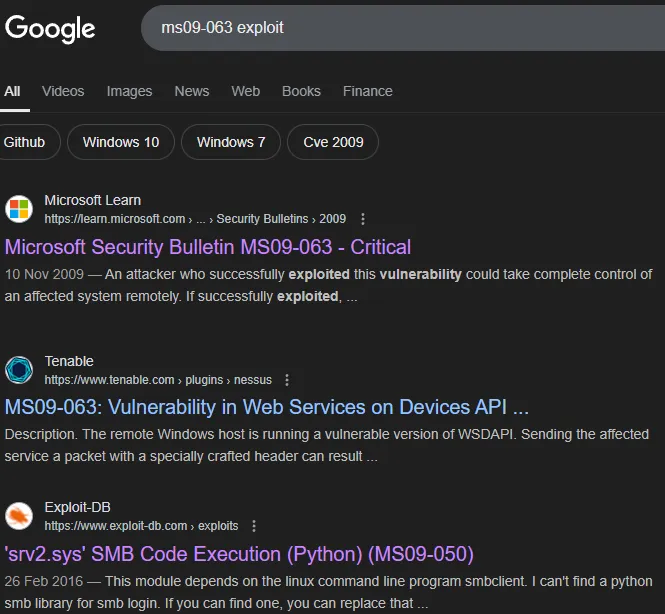Click the '26 Feb 2016' snippet date

click(x=44, y=581)
